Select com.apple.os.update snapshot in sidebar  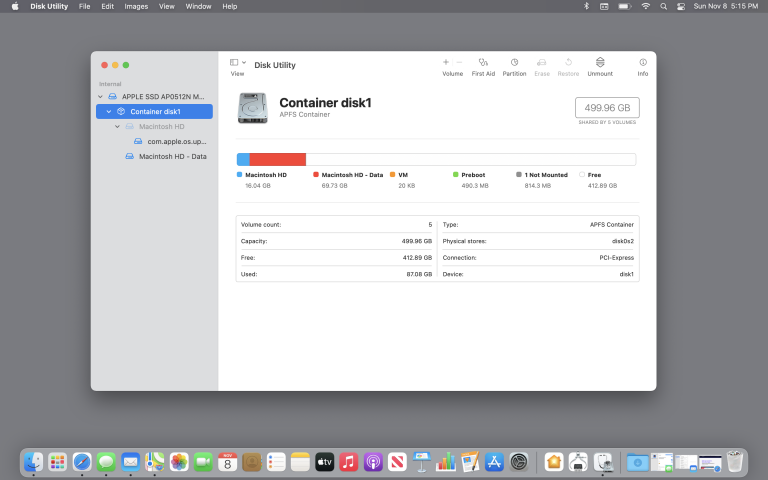176,141
